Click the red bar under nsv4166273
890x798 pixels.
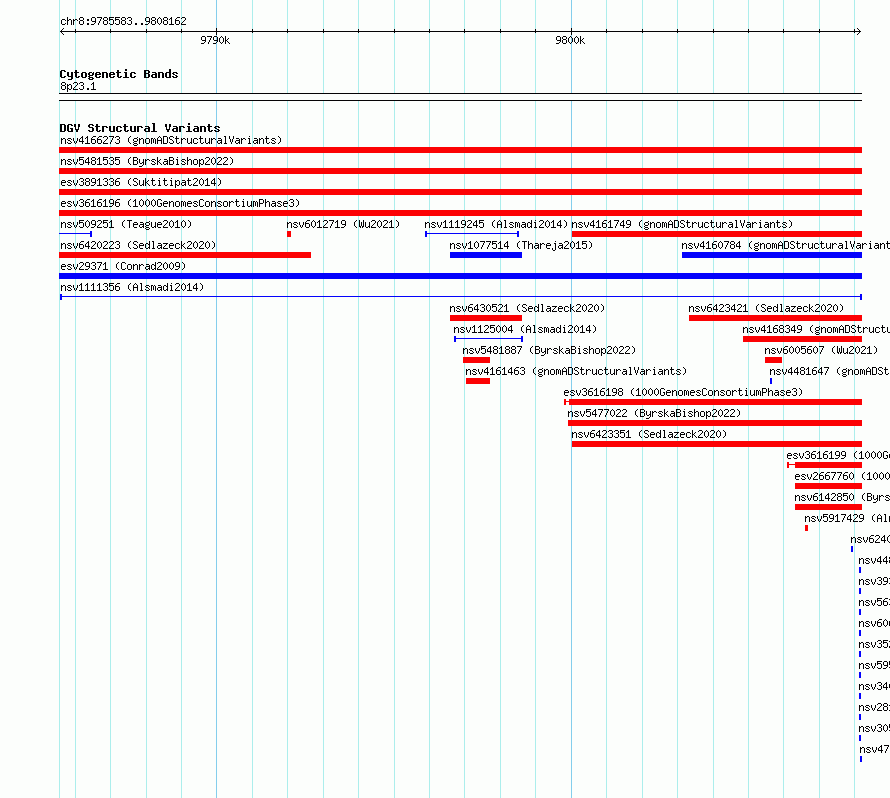460,150
